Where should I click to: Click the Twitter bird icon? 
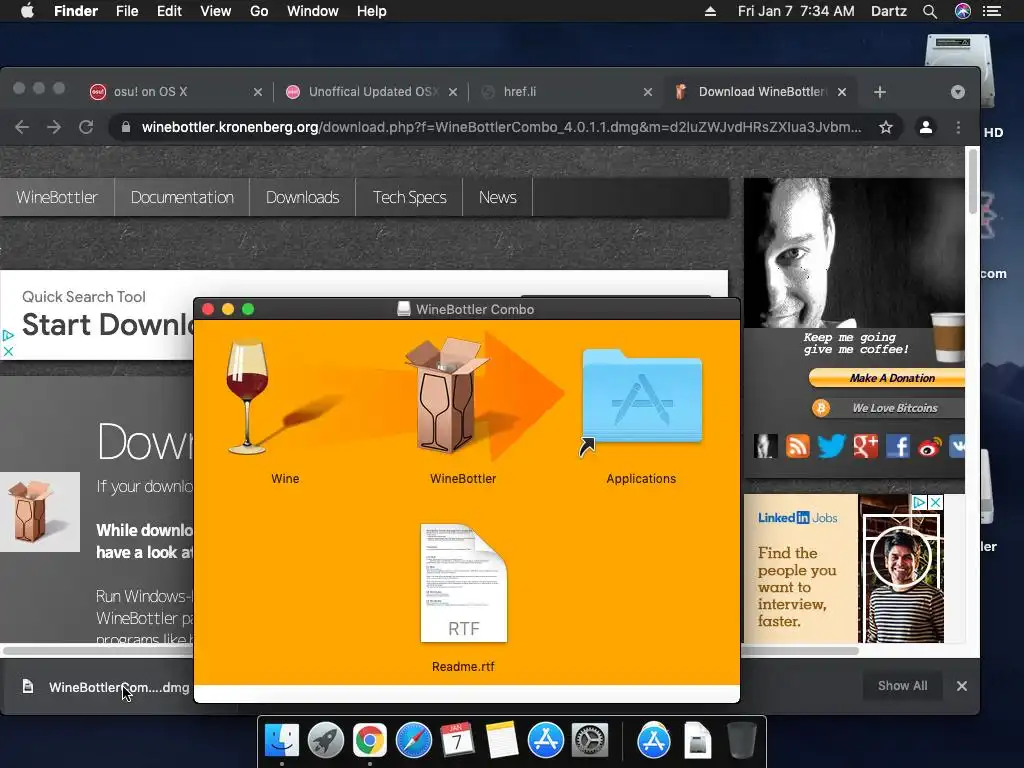pyautogui.click(x=831, y=447)
